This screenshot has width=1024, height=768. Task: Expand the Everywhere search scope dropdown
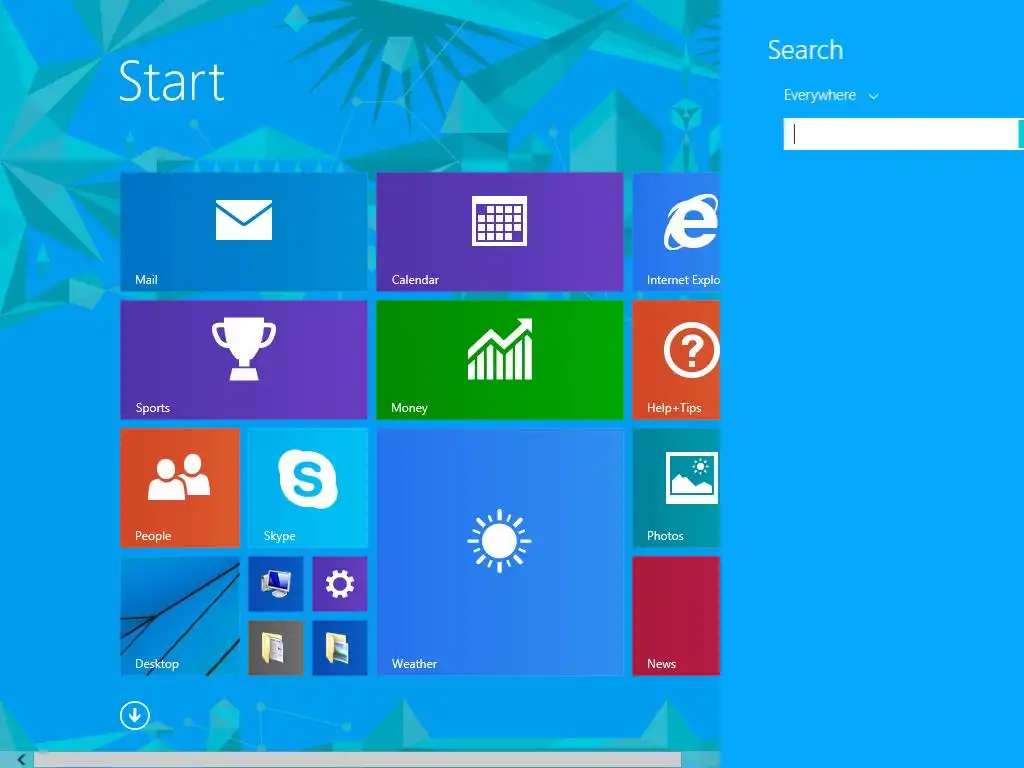pos(831,95)
